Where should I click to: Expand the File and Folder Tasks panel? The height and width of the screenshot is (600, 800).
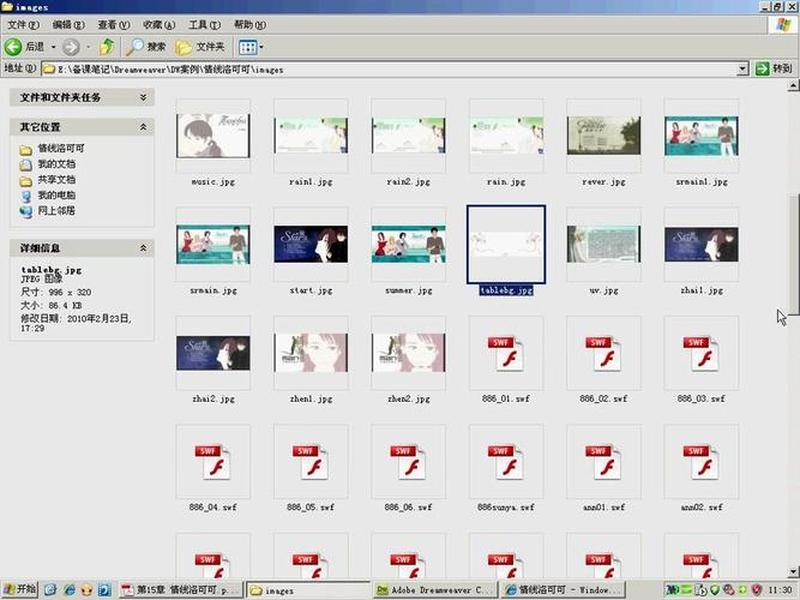click(x=143, y=97)
